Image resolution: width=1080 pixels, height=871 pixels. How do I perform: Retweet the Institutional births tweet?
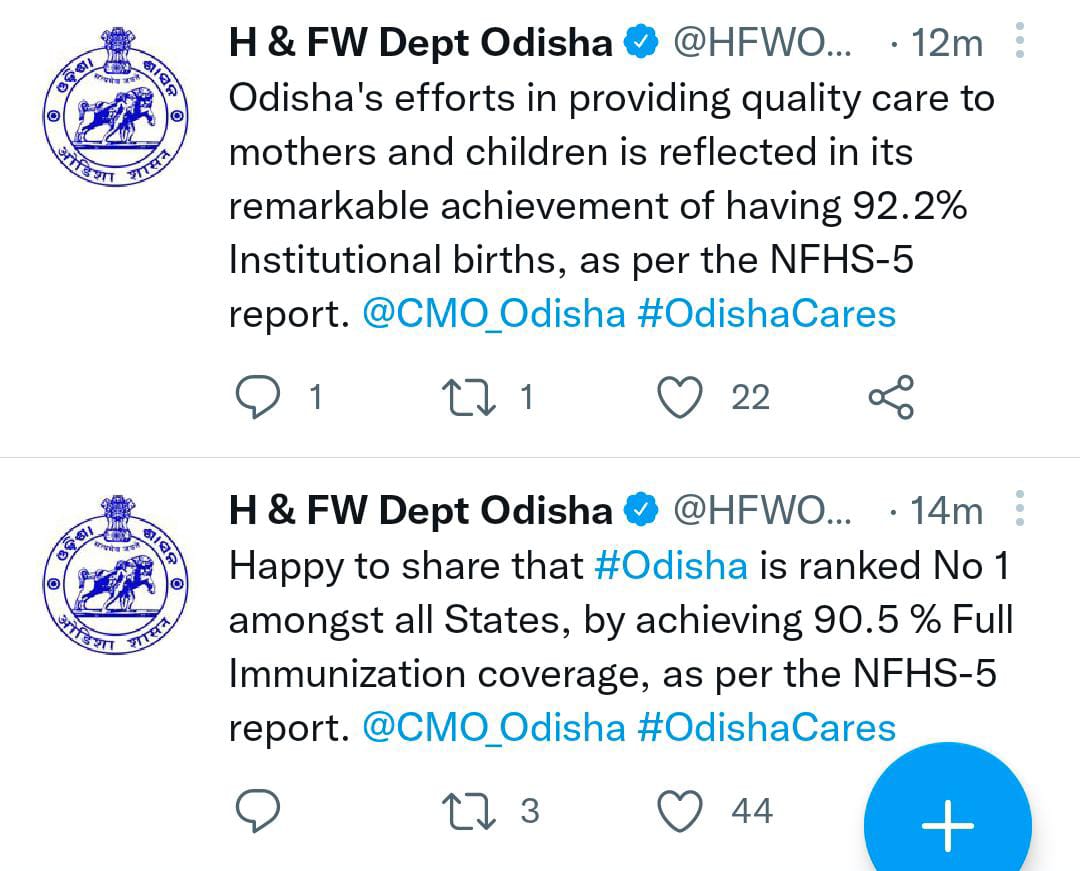tap(468, 398)
